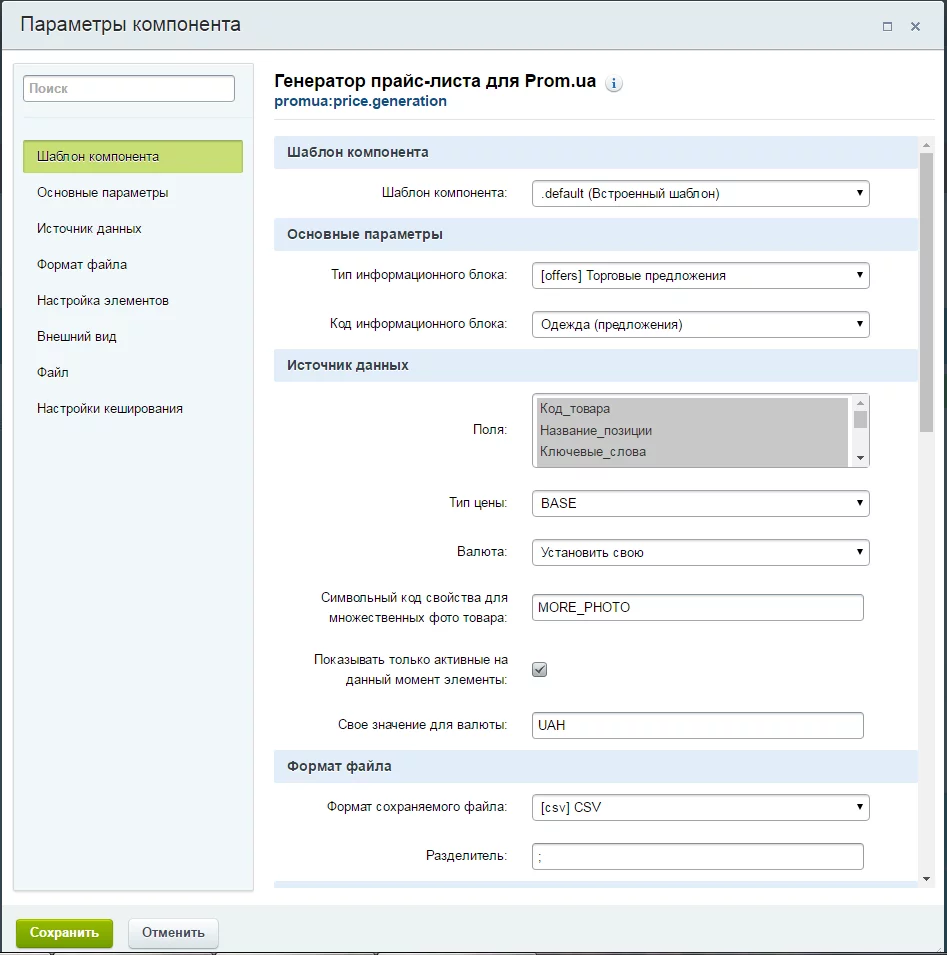947x955 pixels.
Task: Jump to the Настройки кеширования section
Action: click(110, 408)
